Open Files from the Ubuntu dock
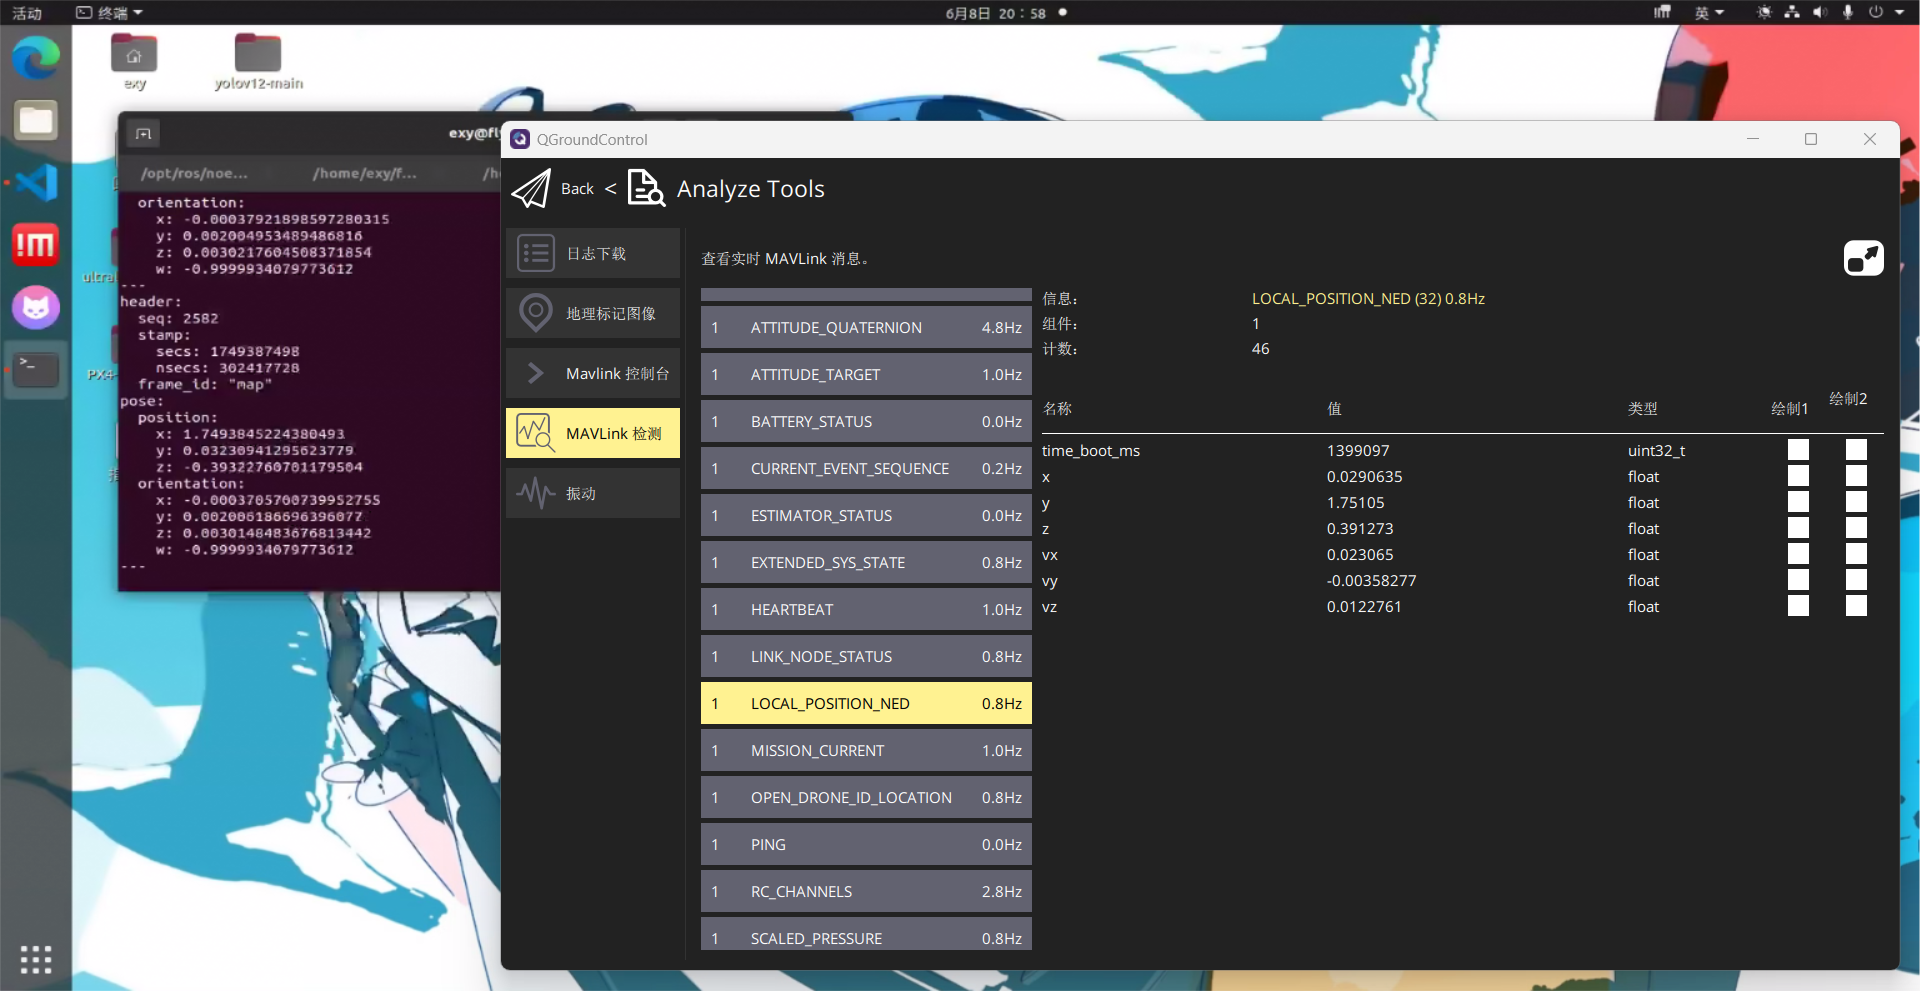Viewport: 1920px width, 991px height. click(x=36, y=120)
